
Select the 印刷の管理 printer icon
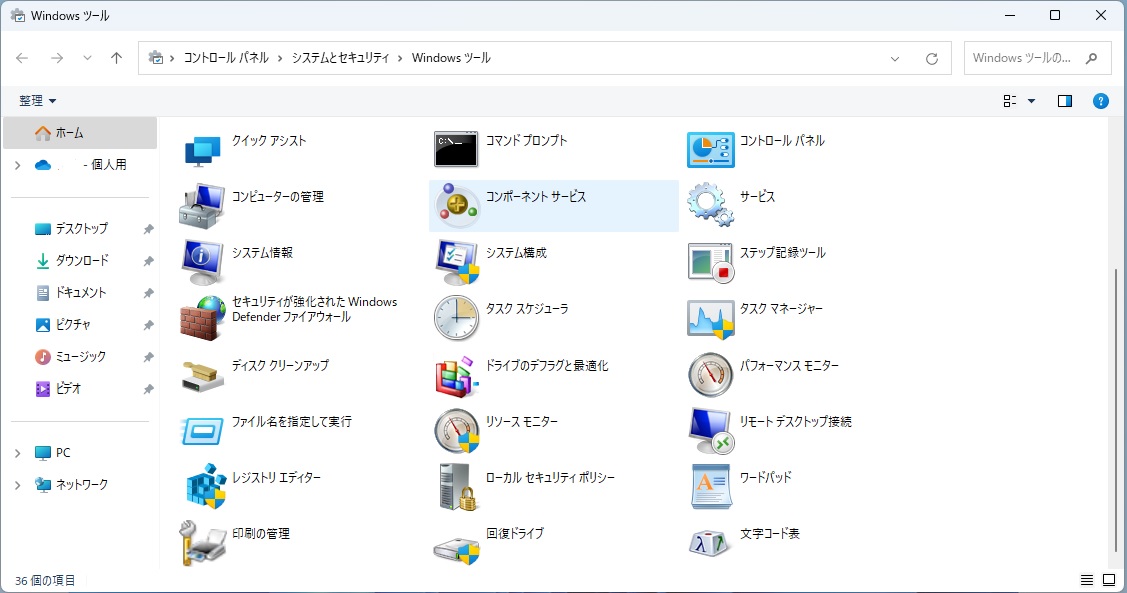203,543
